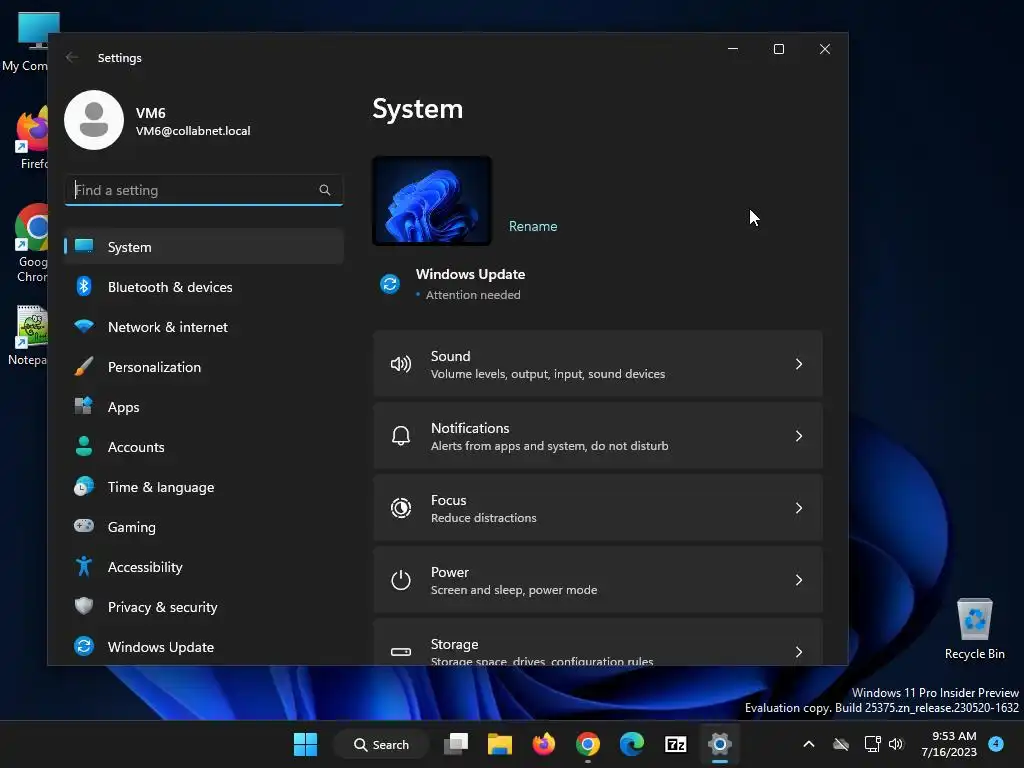Click the search magnifier in Find a setting

coord(325,190)
